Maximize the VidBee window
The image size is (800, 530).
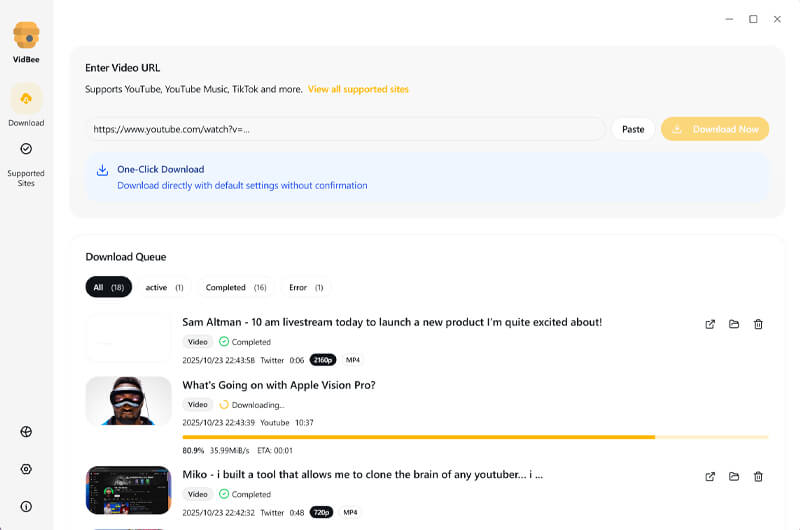click(753, 19)
